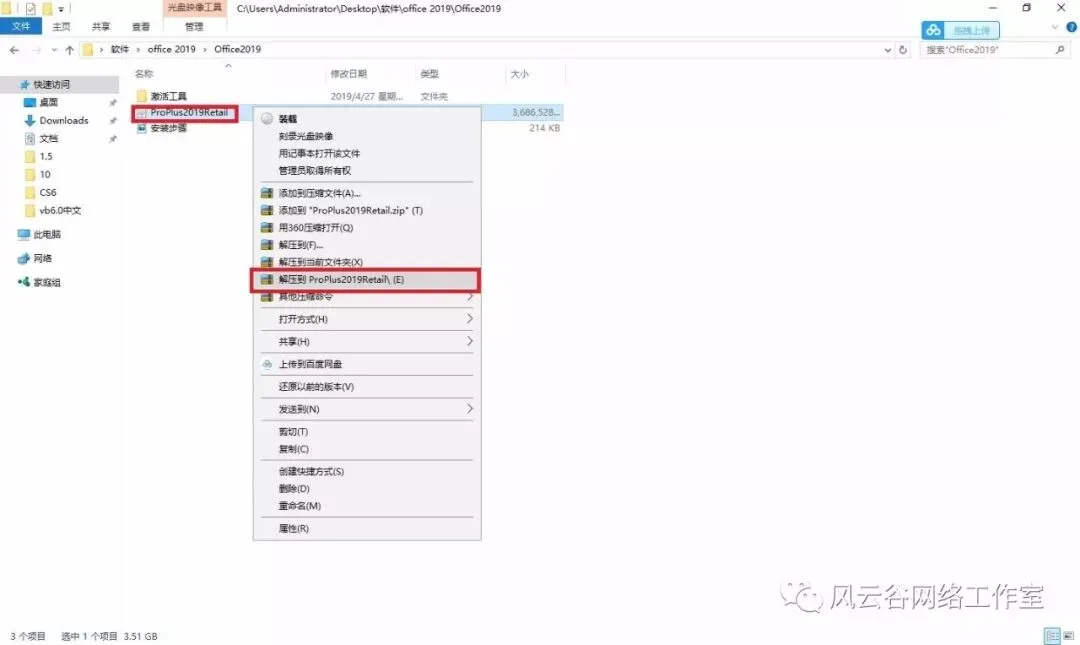
Task: Open Downloads in quick access
Action: click(63, 121)
